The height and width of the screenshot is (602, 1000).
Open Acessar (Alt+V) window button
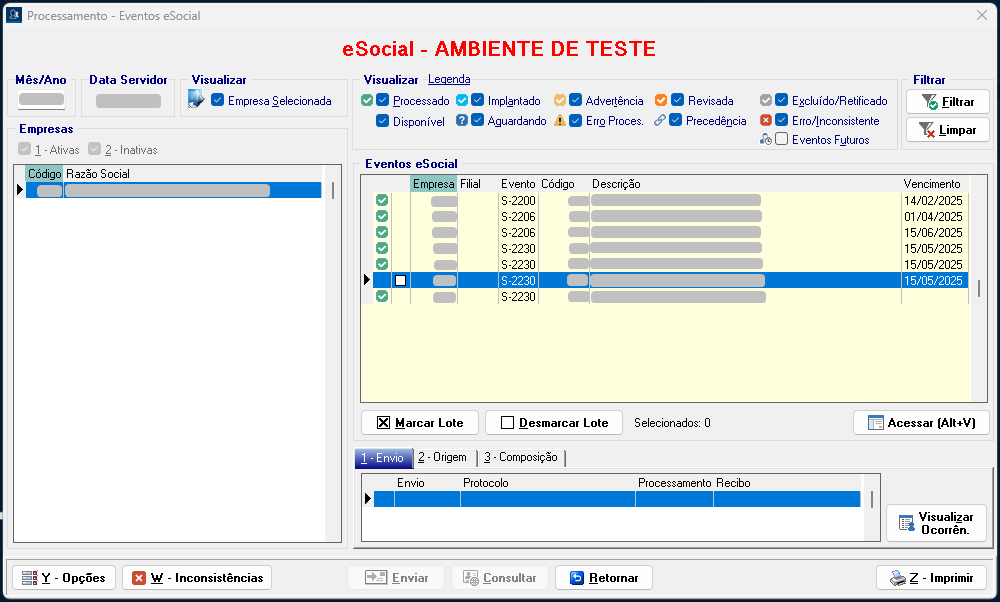(921, 423)
